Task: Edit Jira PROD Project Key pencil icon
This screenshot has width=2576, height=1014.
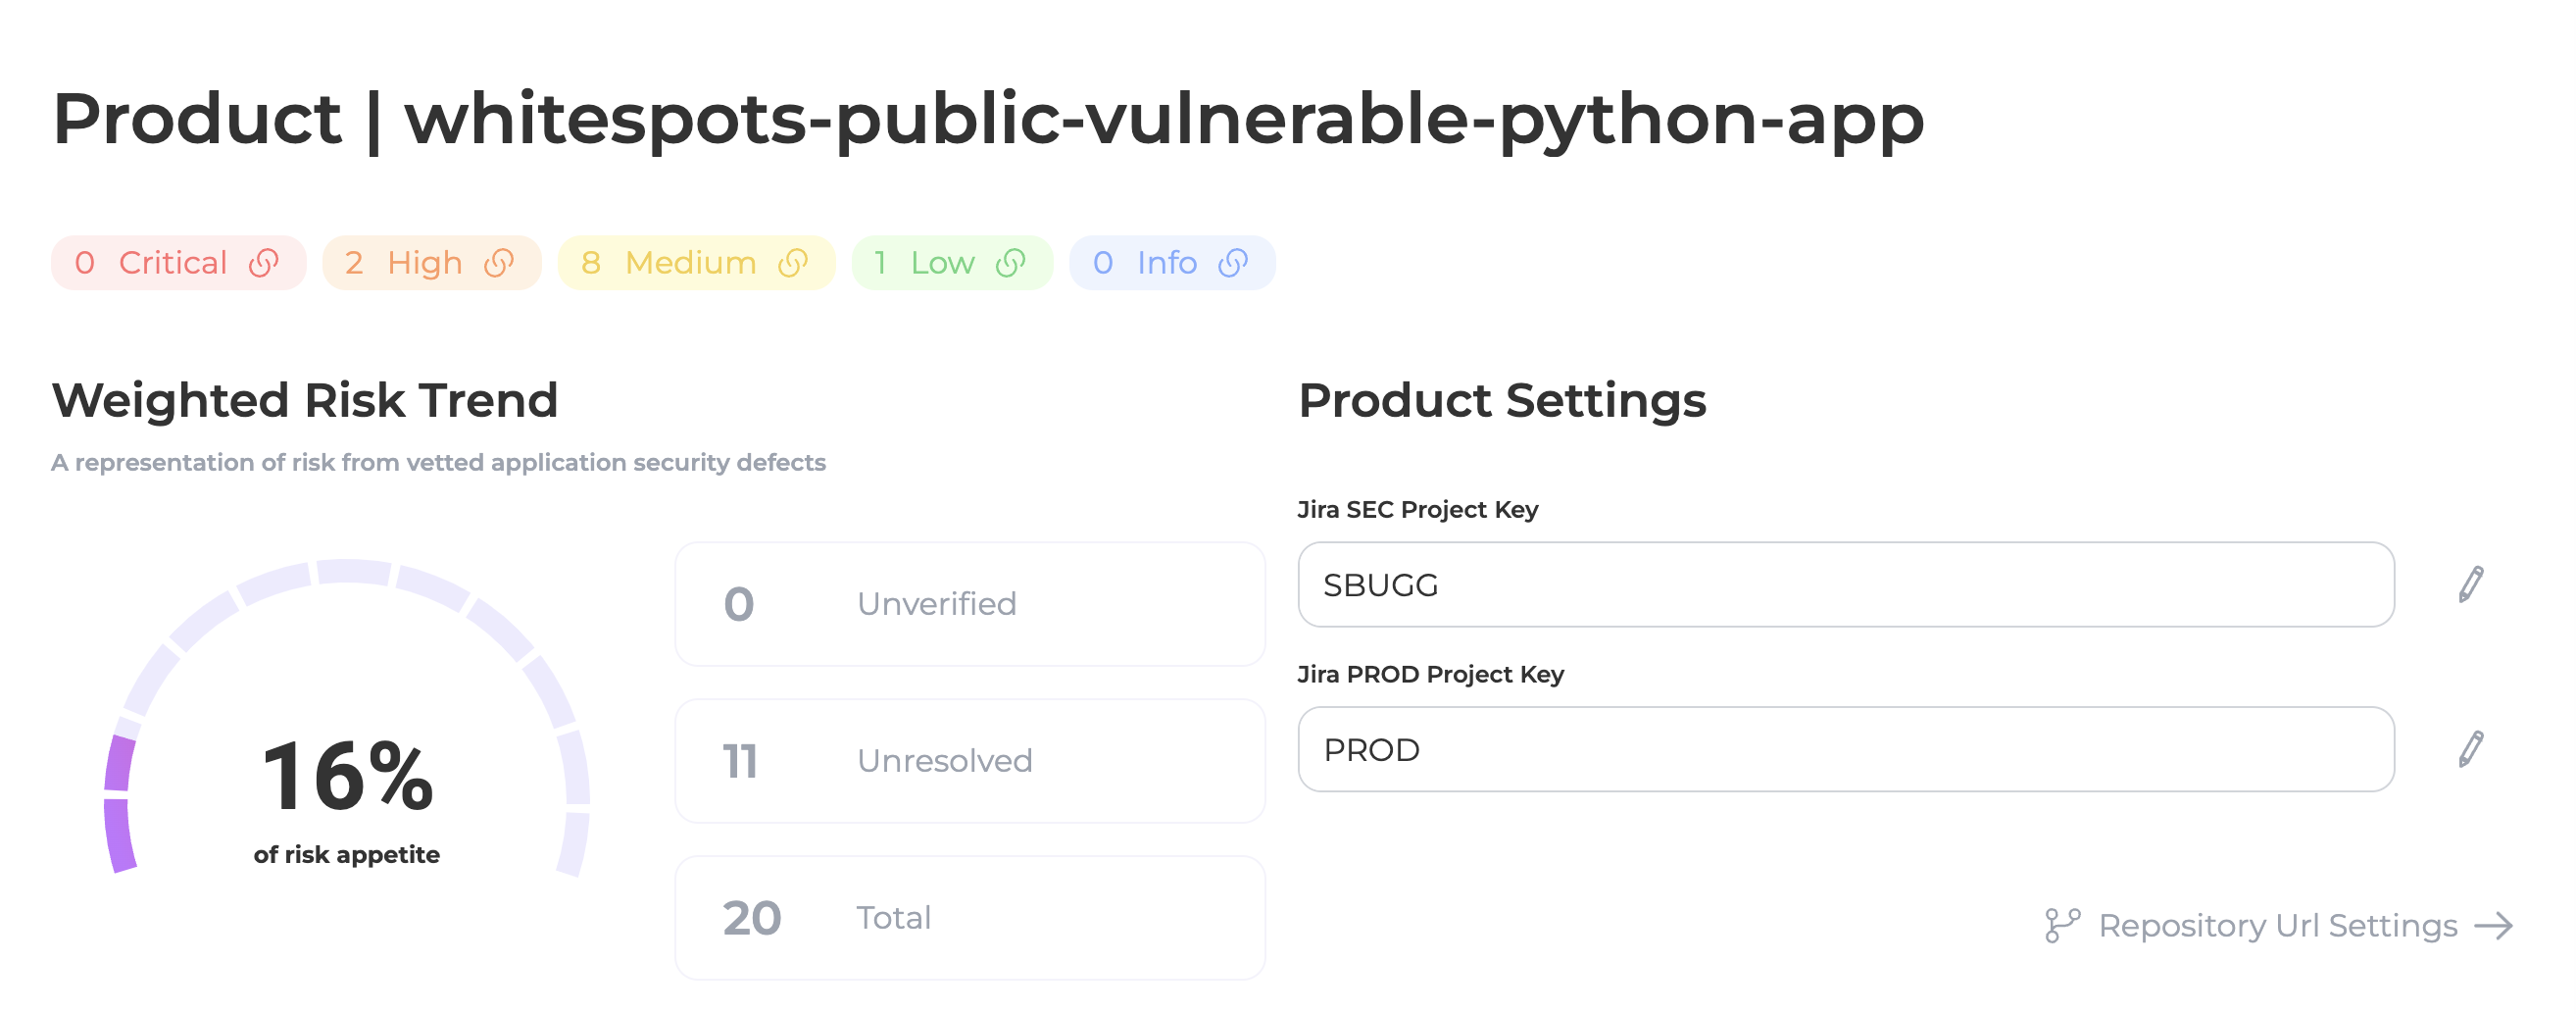Action: point(2470,750)
